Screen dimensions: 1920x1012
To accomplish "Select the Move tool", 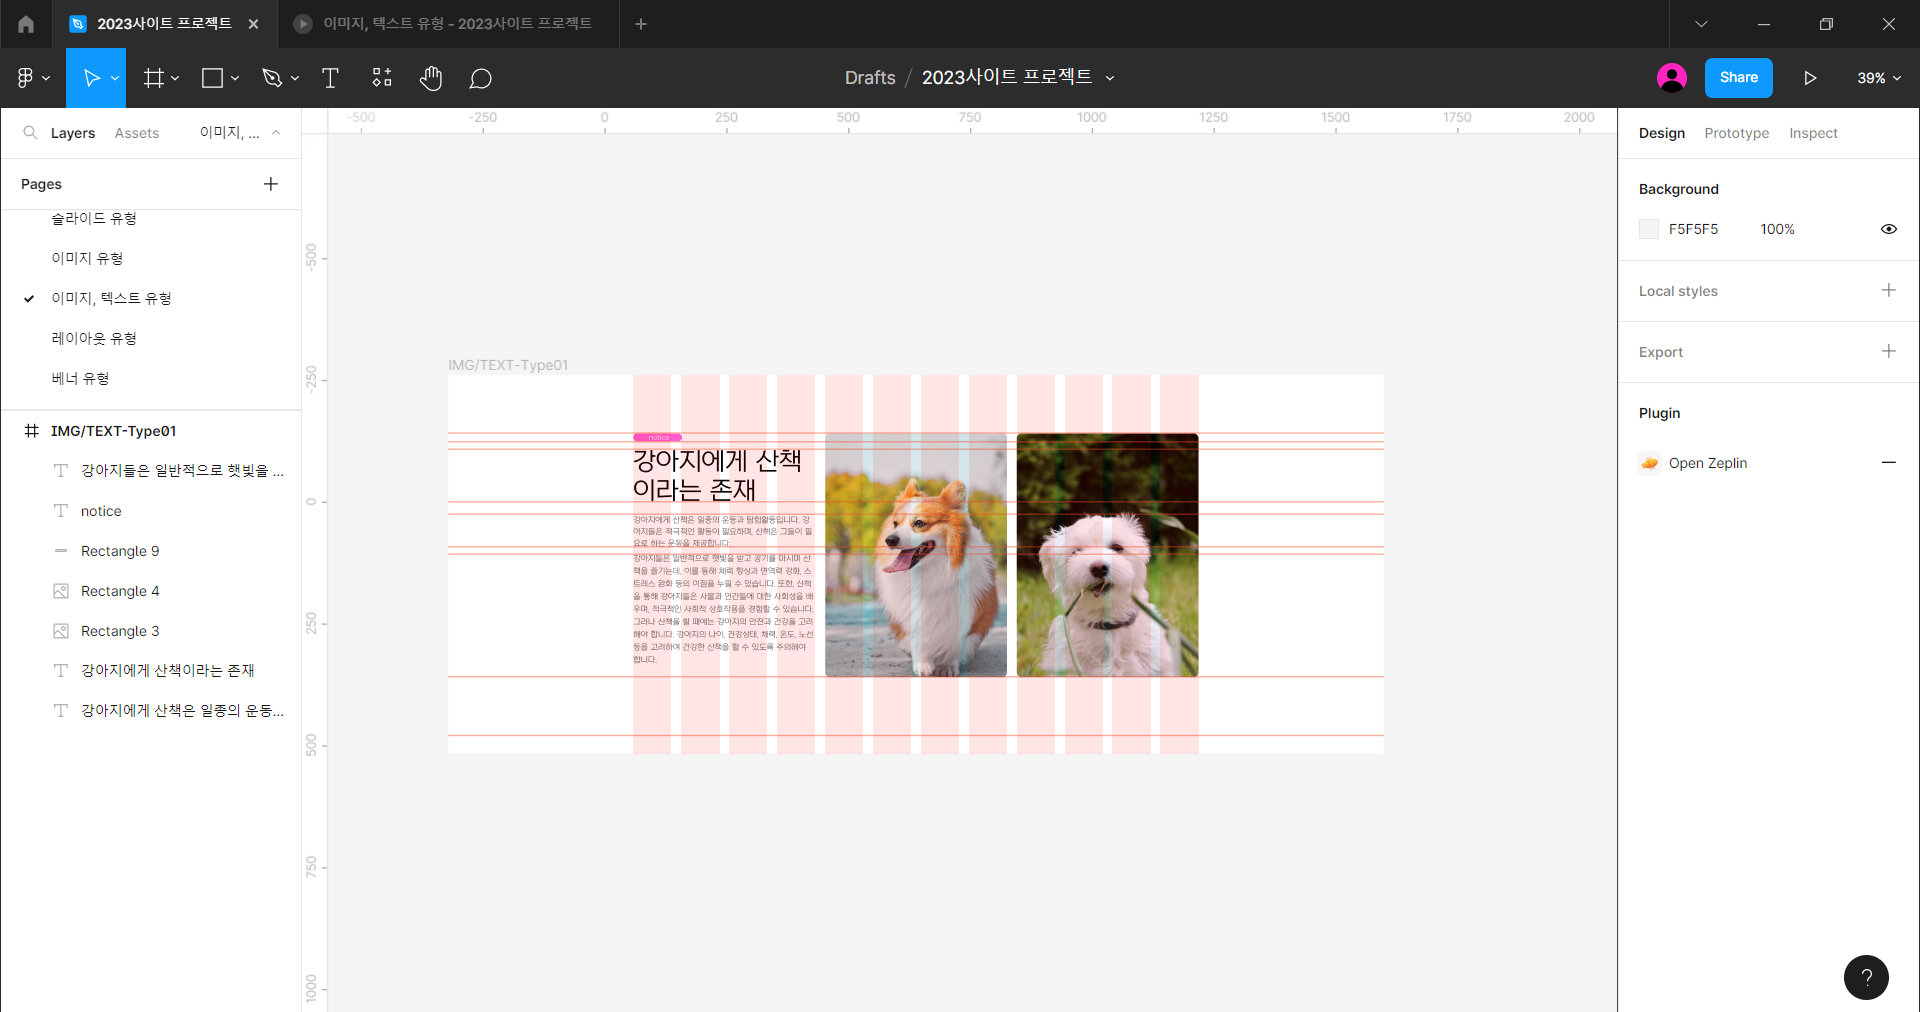I will (x=91, y=78).
